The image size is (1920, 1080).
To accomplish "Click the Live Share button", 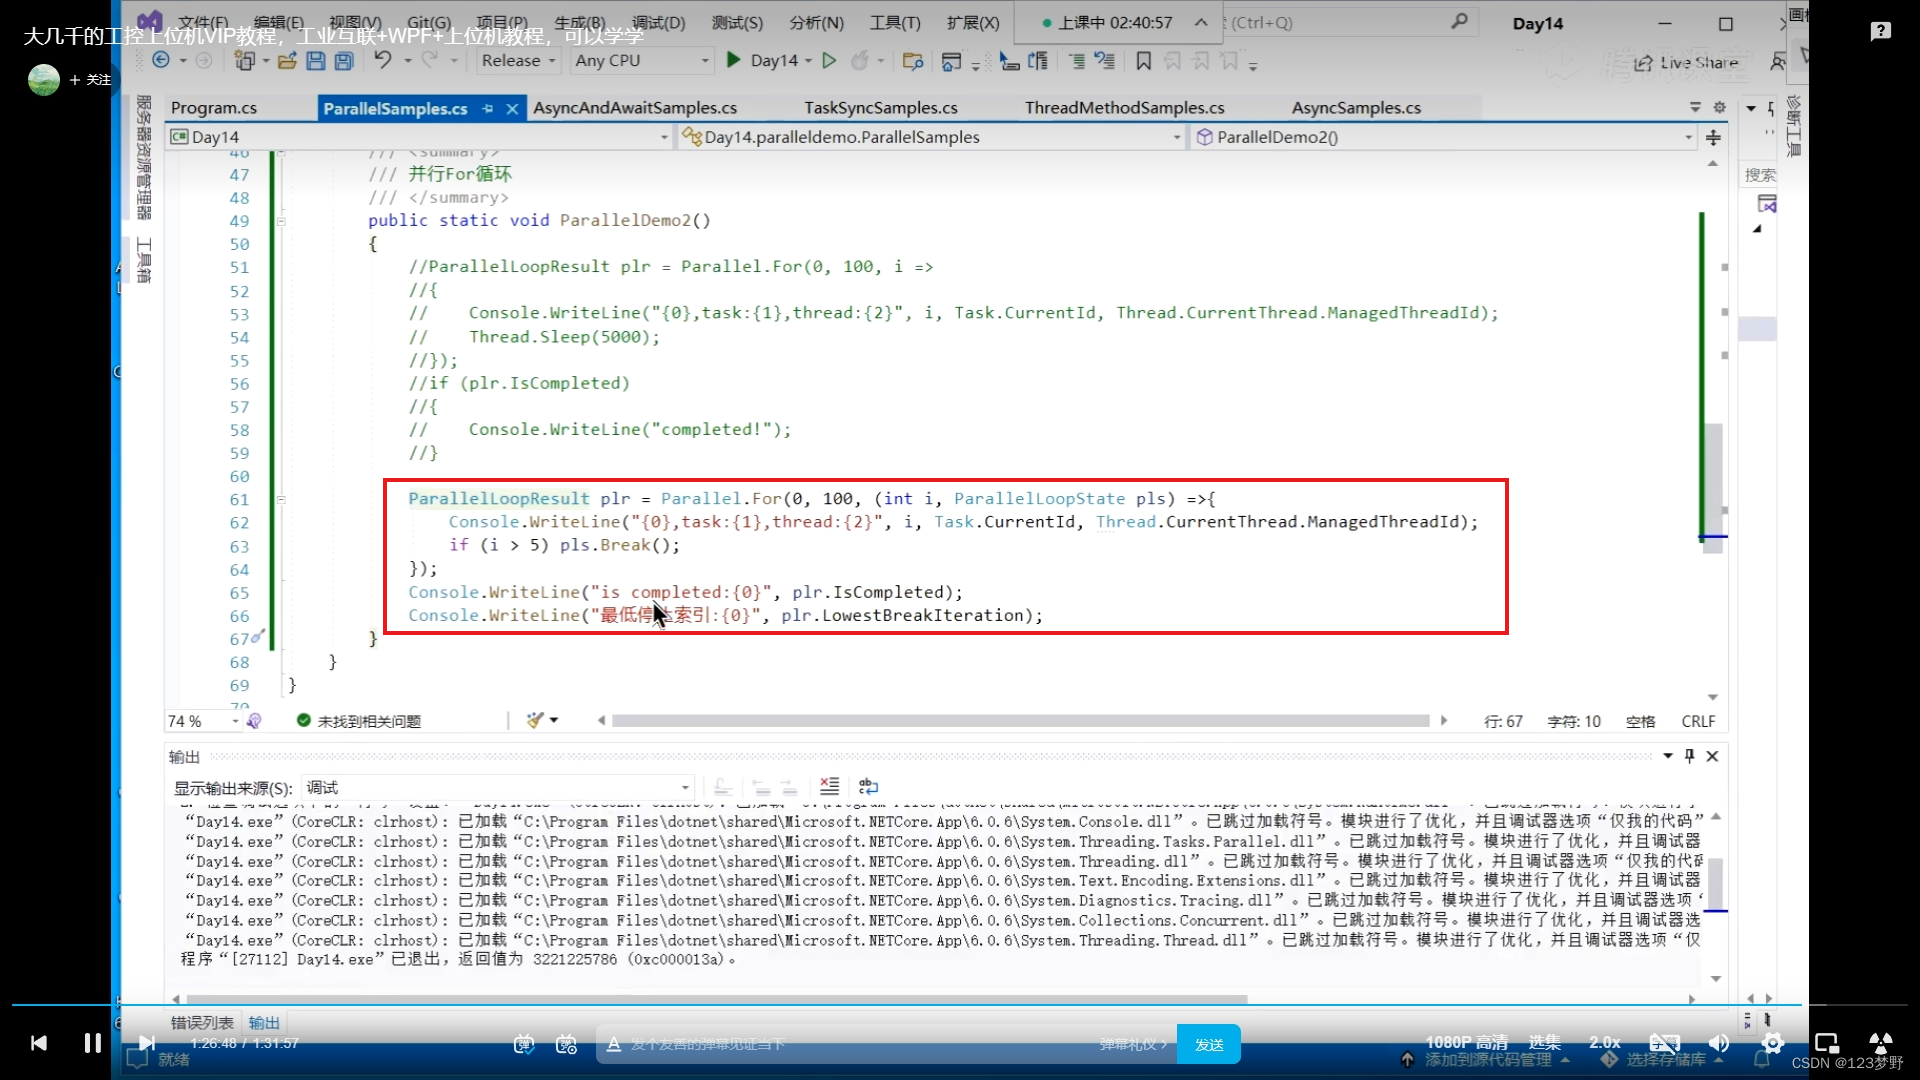I will pos(1687,63).
